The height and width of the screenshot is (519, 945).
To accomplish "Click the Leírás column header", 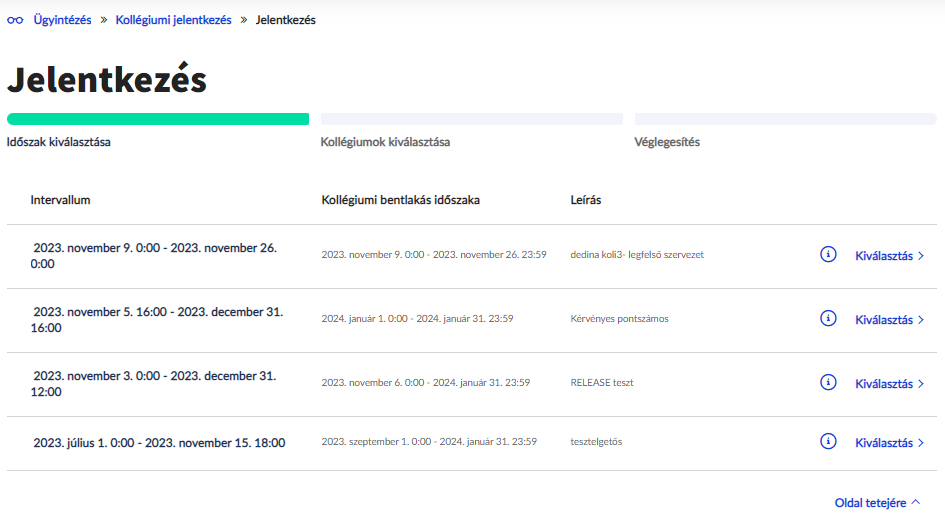I will click(x=586, y=200).
